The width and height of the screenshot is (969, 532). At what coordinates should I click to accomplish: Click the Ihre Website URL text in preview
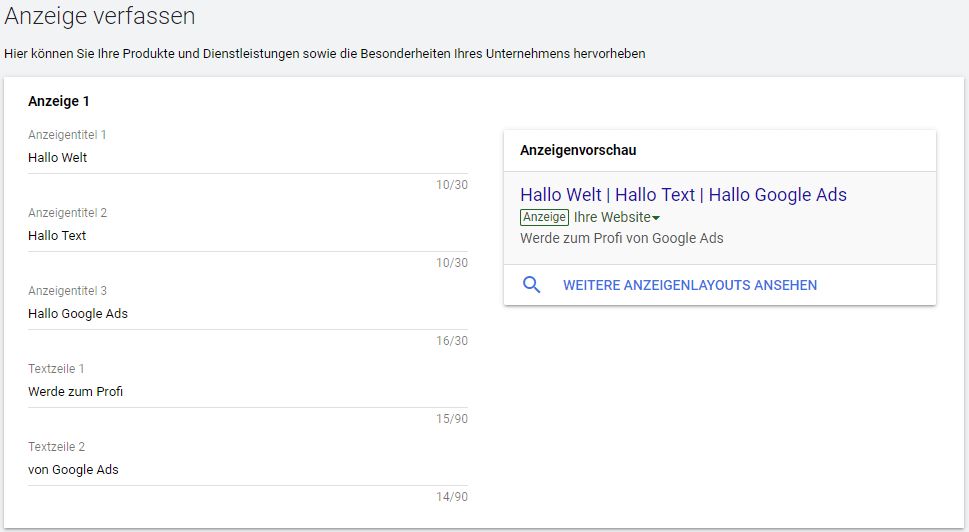point(611,217)
